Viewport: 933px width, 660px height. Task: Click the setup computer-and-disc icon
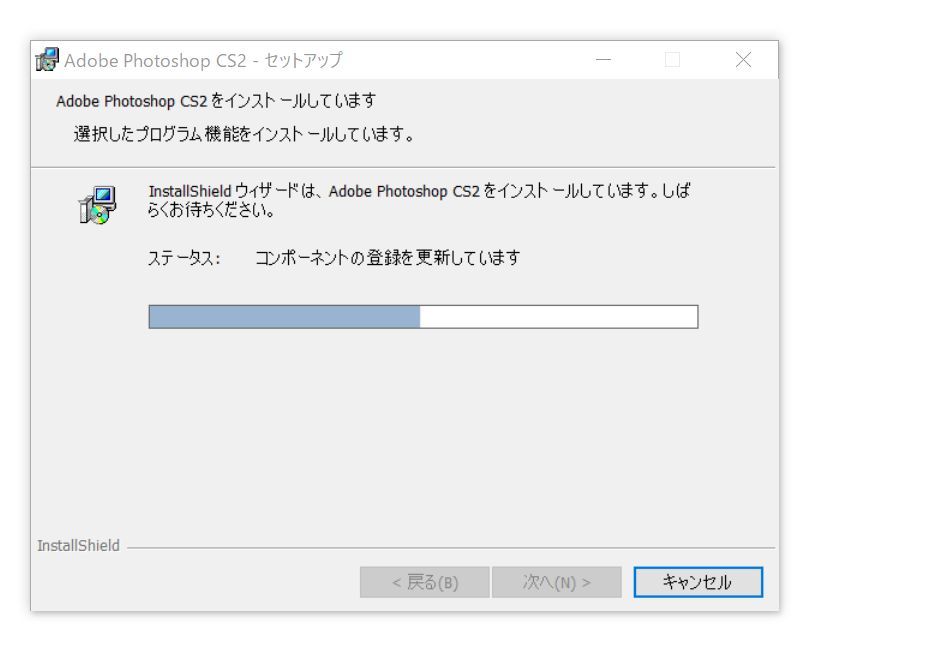pos(98,205)
